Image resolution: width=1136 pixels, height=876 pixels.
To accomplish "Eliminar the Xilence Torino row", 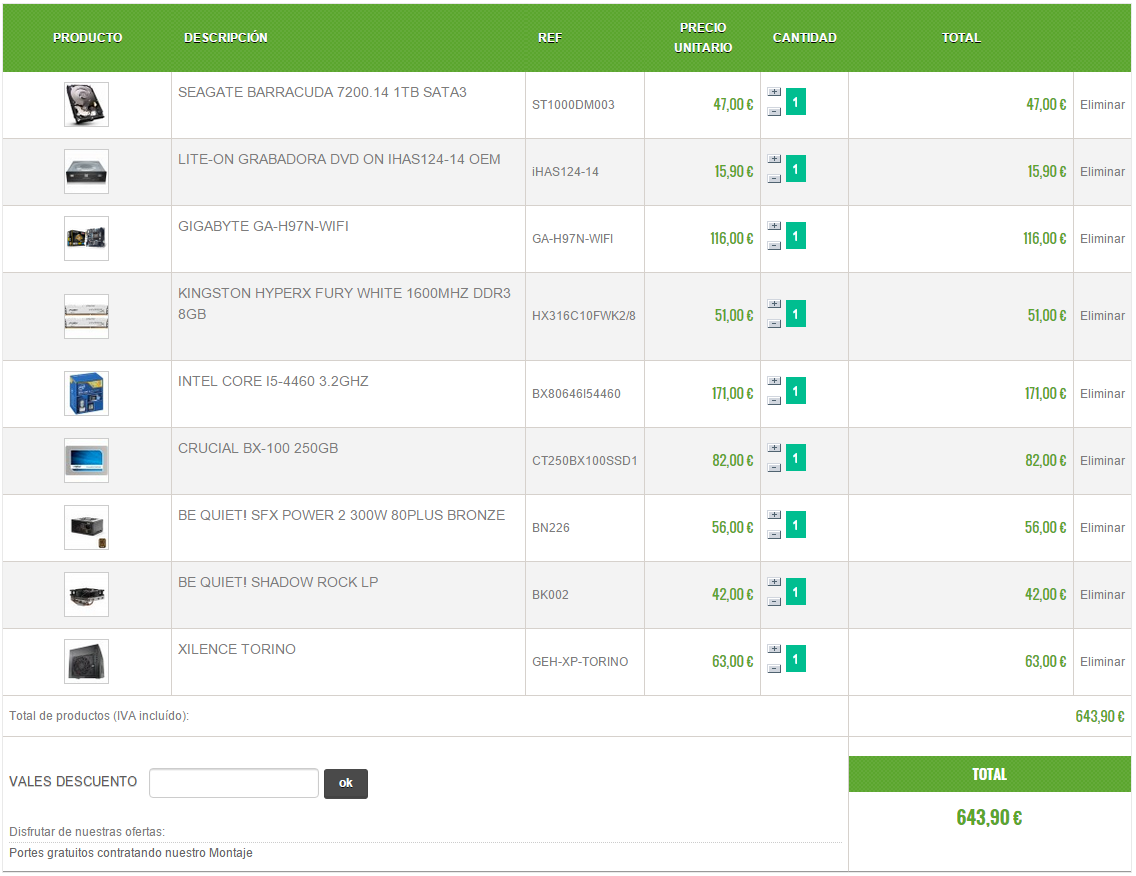I will pyautogui.click(x=1102, y=662).
